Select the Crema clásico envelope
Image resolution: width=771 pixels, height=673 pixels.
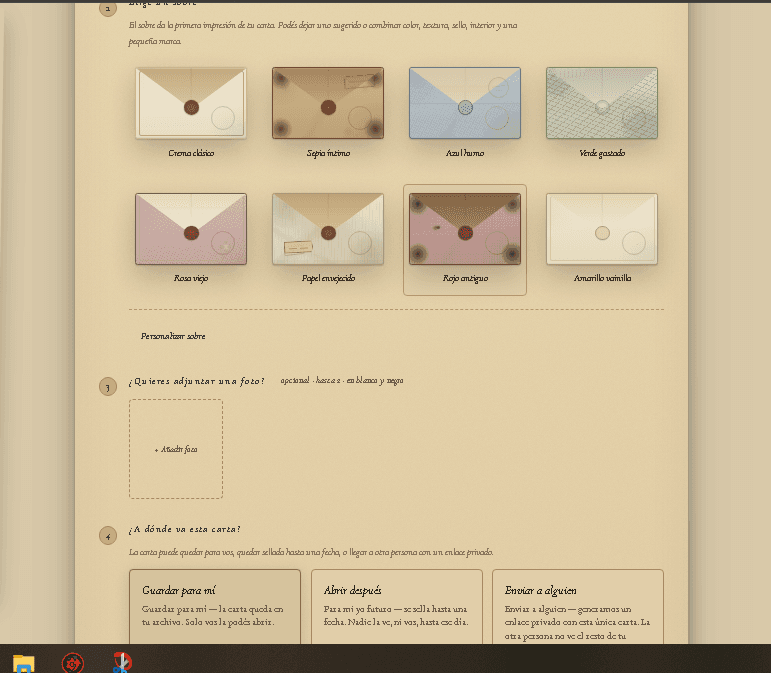[x=191, y=103]
